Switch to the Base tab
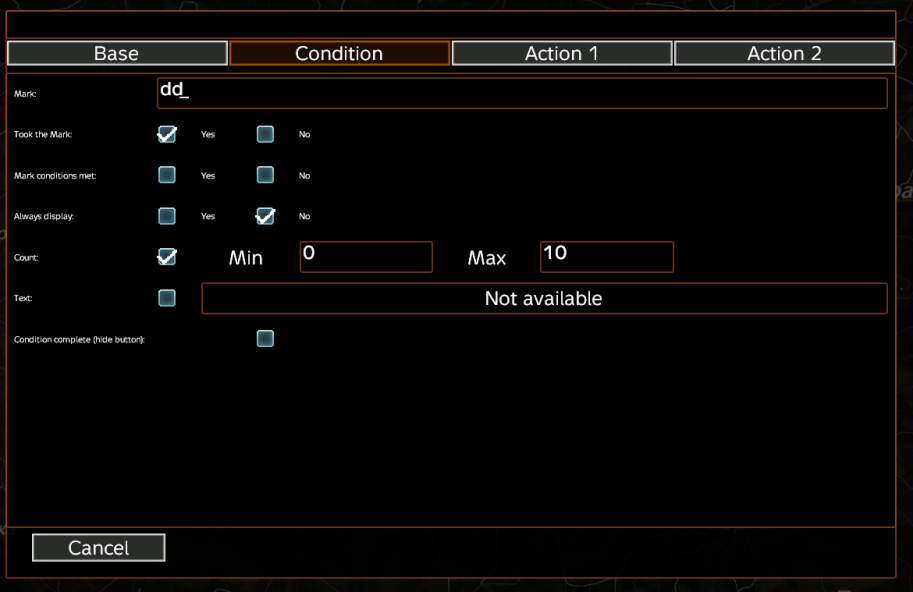 pos(117,53)
